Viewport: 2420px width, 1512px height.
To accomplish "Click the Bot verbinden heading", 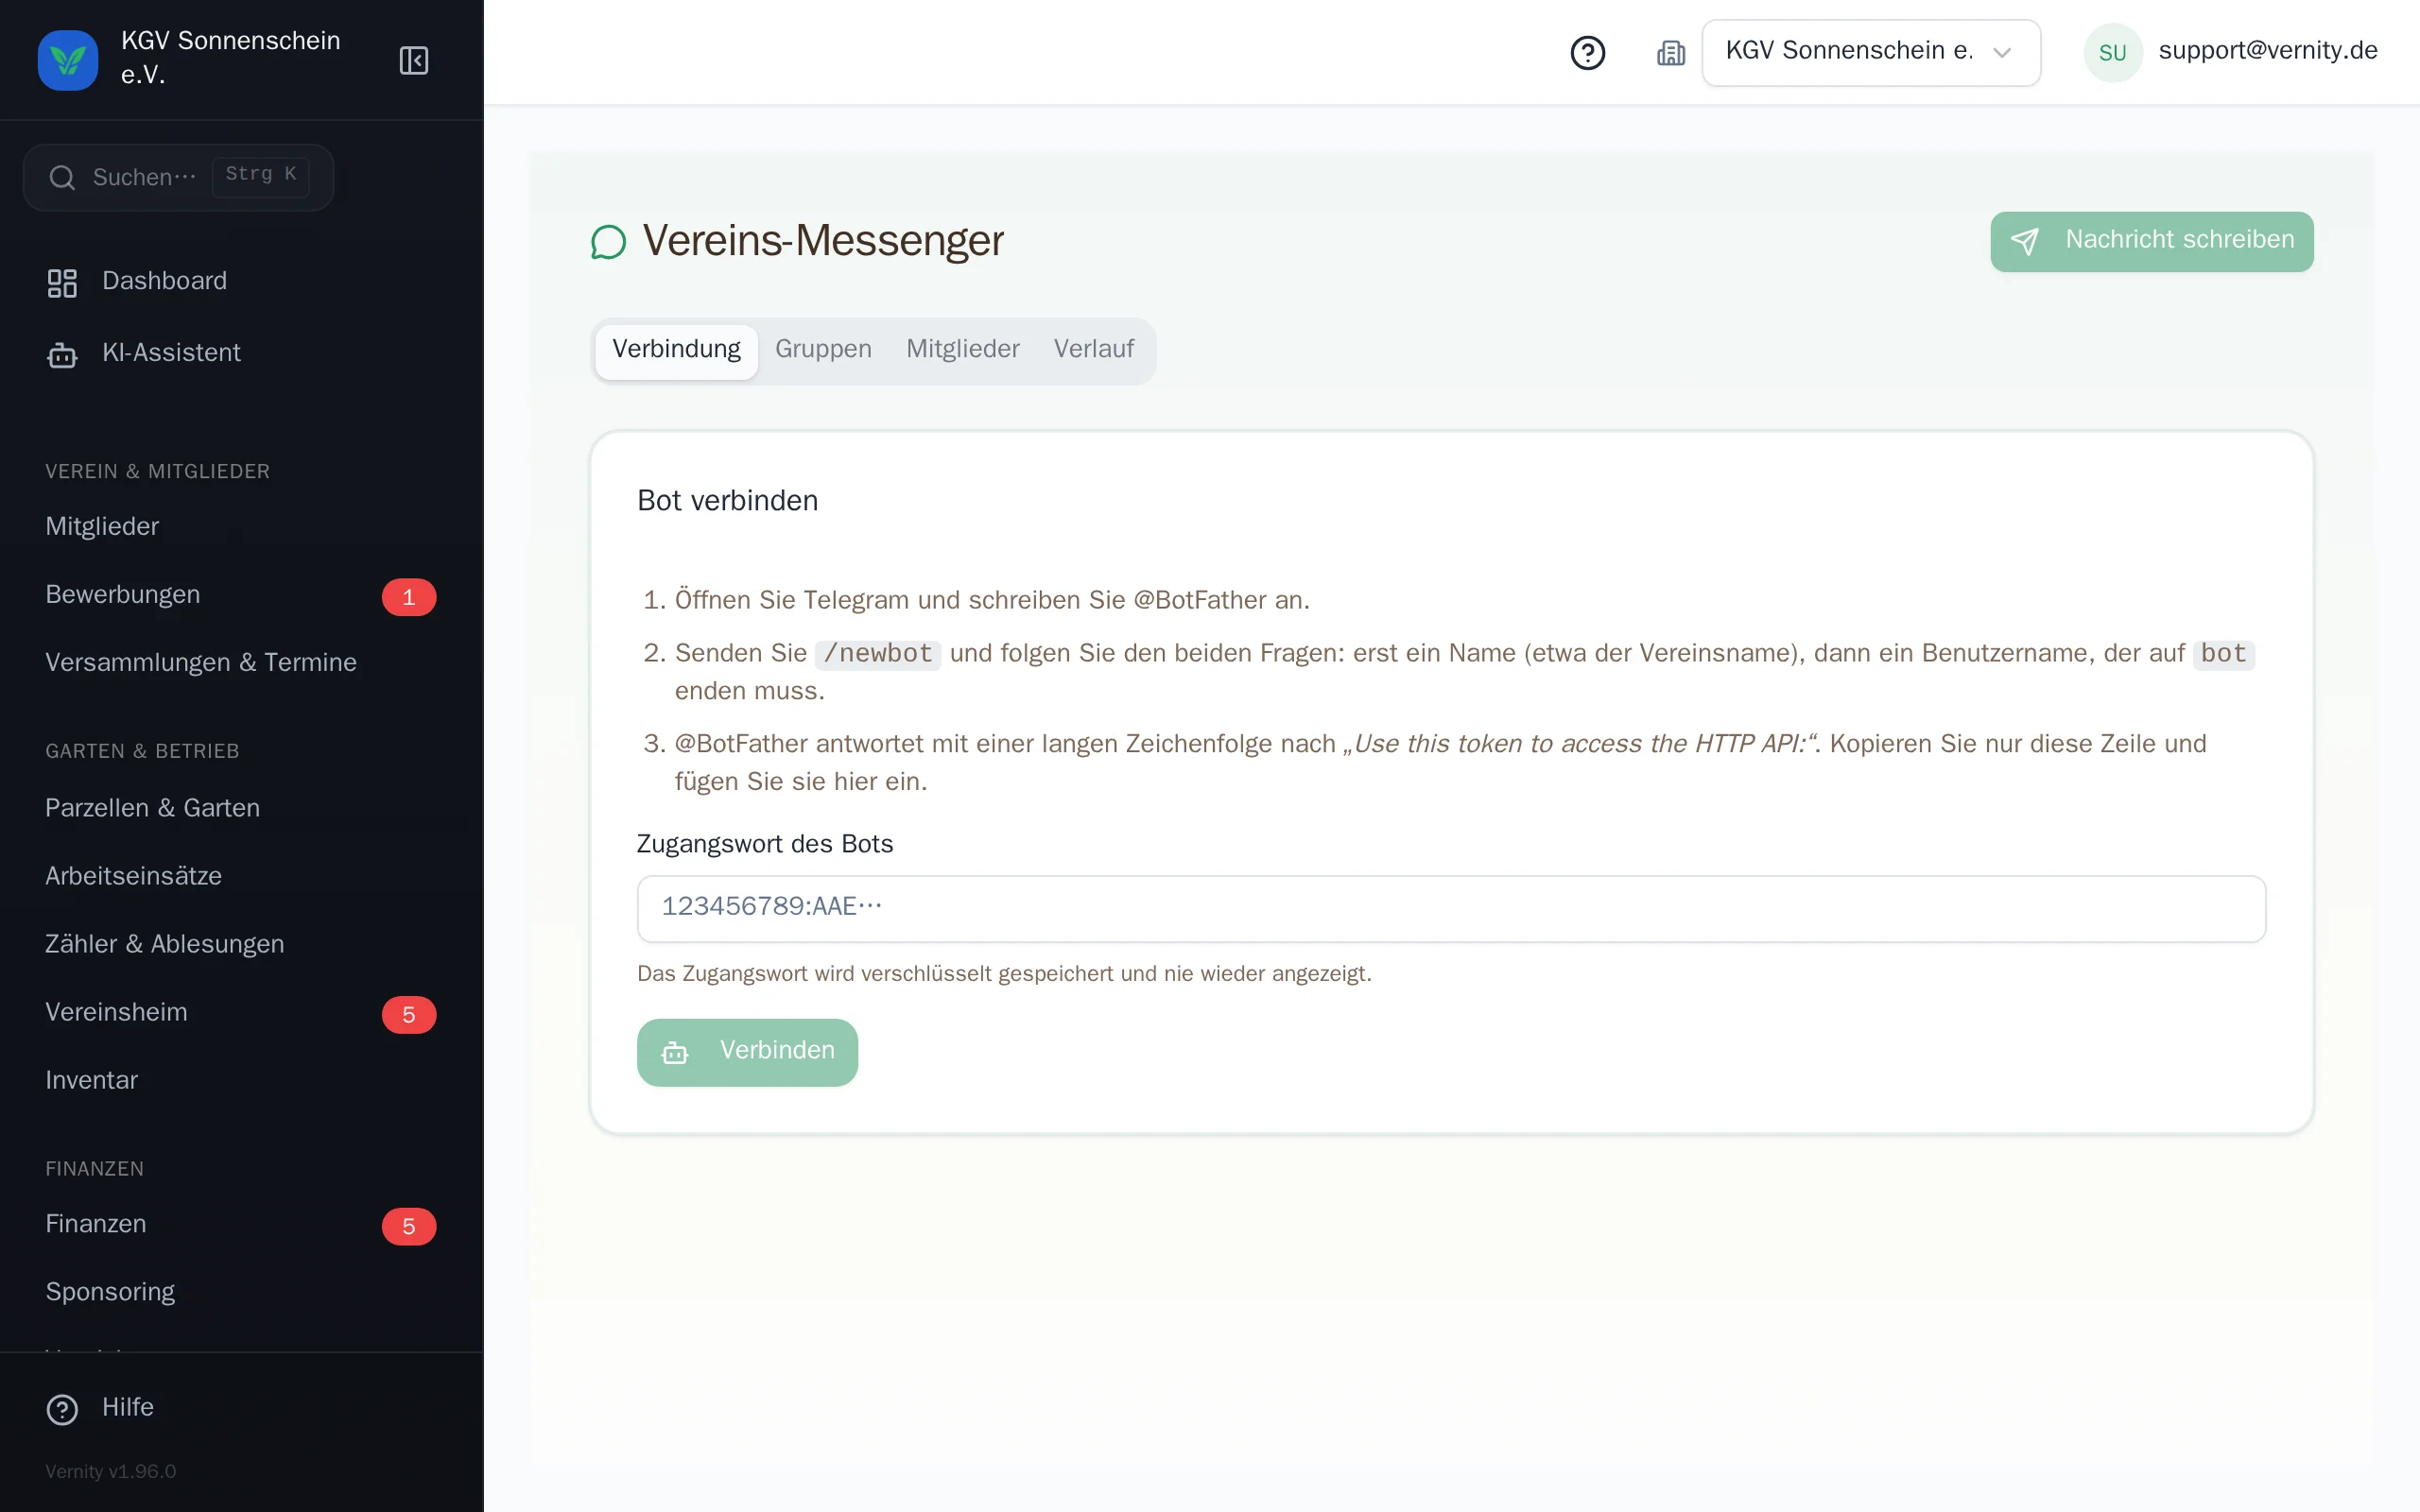I will click(x=727, y=501).
